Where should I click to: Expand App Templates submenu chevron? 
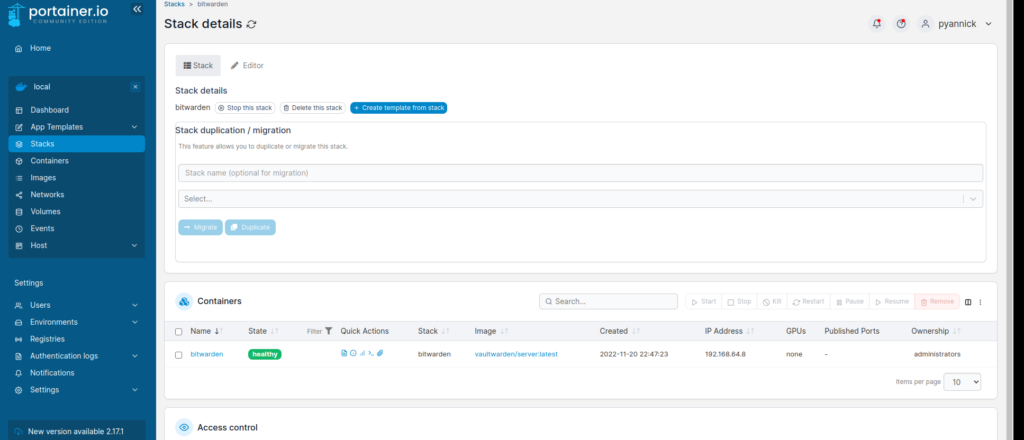tap(135, 127)
